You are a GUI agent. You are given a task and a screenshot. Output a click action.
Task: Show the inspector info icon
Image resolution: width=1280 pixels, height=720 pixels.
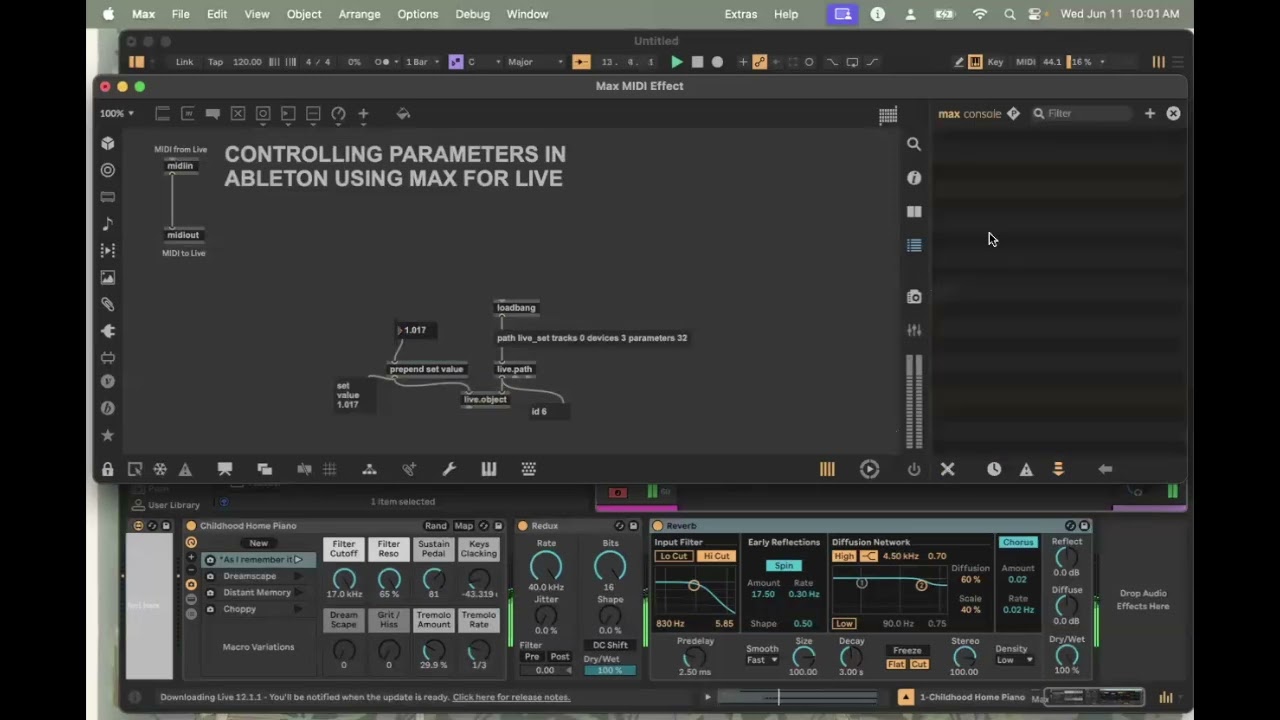[914, 178]
